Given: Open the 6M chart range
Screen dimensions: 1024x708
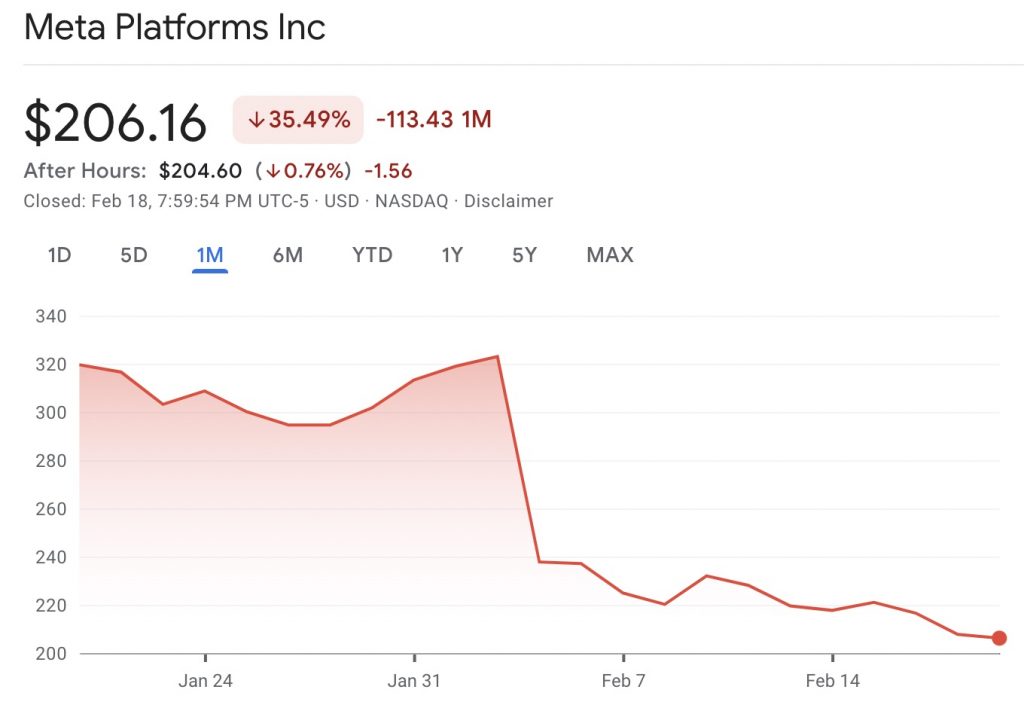Looking at the screenshot, I should [x=287, y=255].
